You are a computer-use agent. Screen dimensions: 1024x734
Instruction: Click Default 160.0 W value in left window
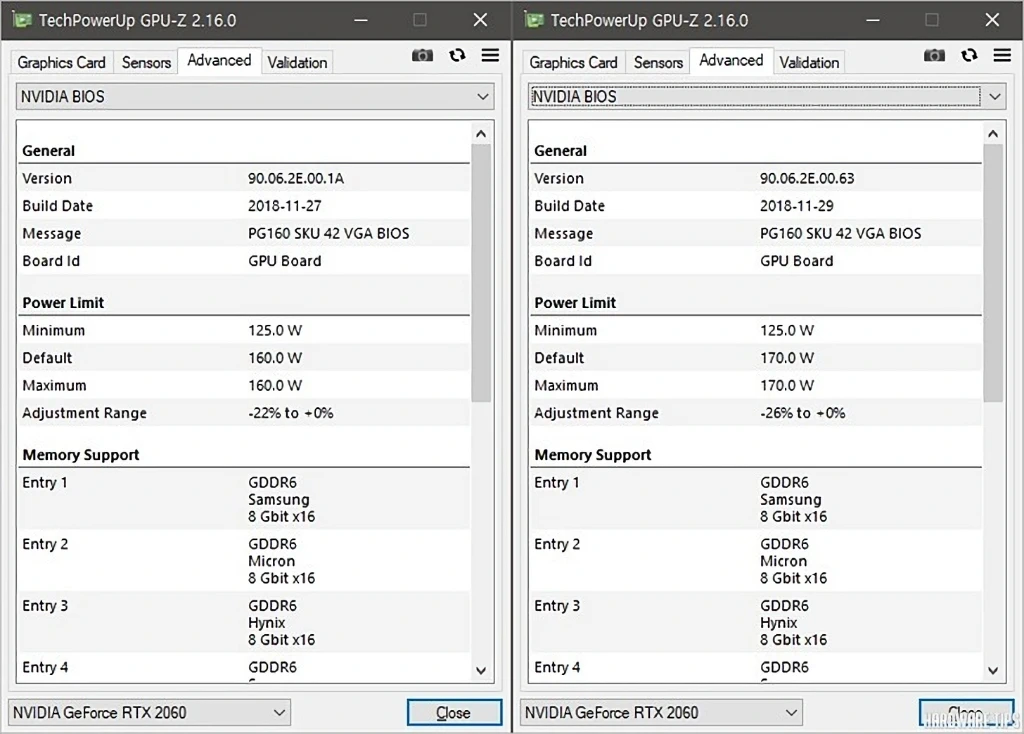(x=275, y=358)
